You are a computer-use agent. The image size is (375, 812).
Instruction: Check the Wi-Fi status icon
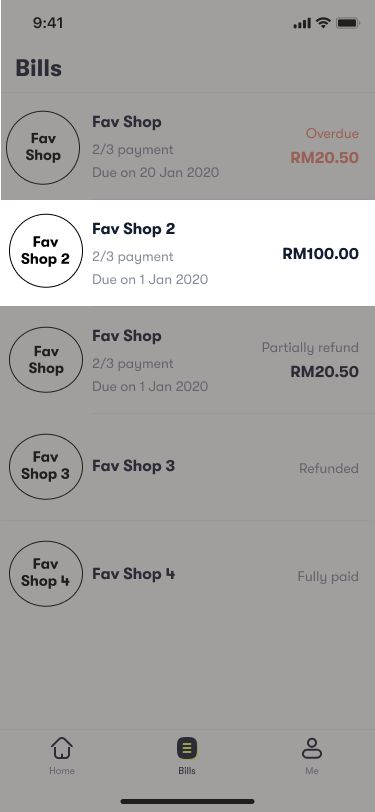coord(323,23)
